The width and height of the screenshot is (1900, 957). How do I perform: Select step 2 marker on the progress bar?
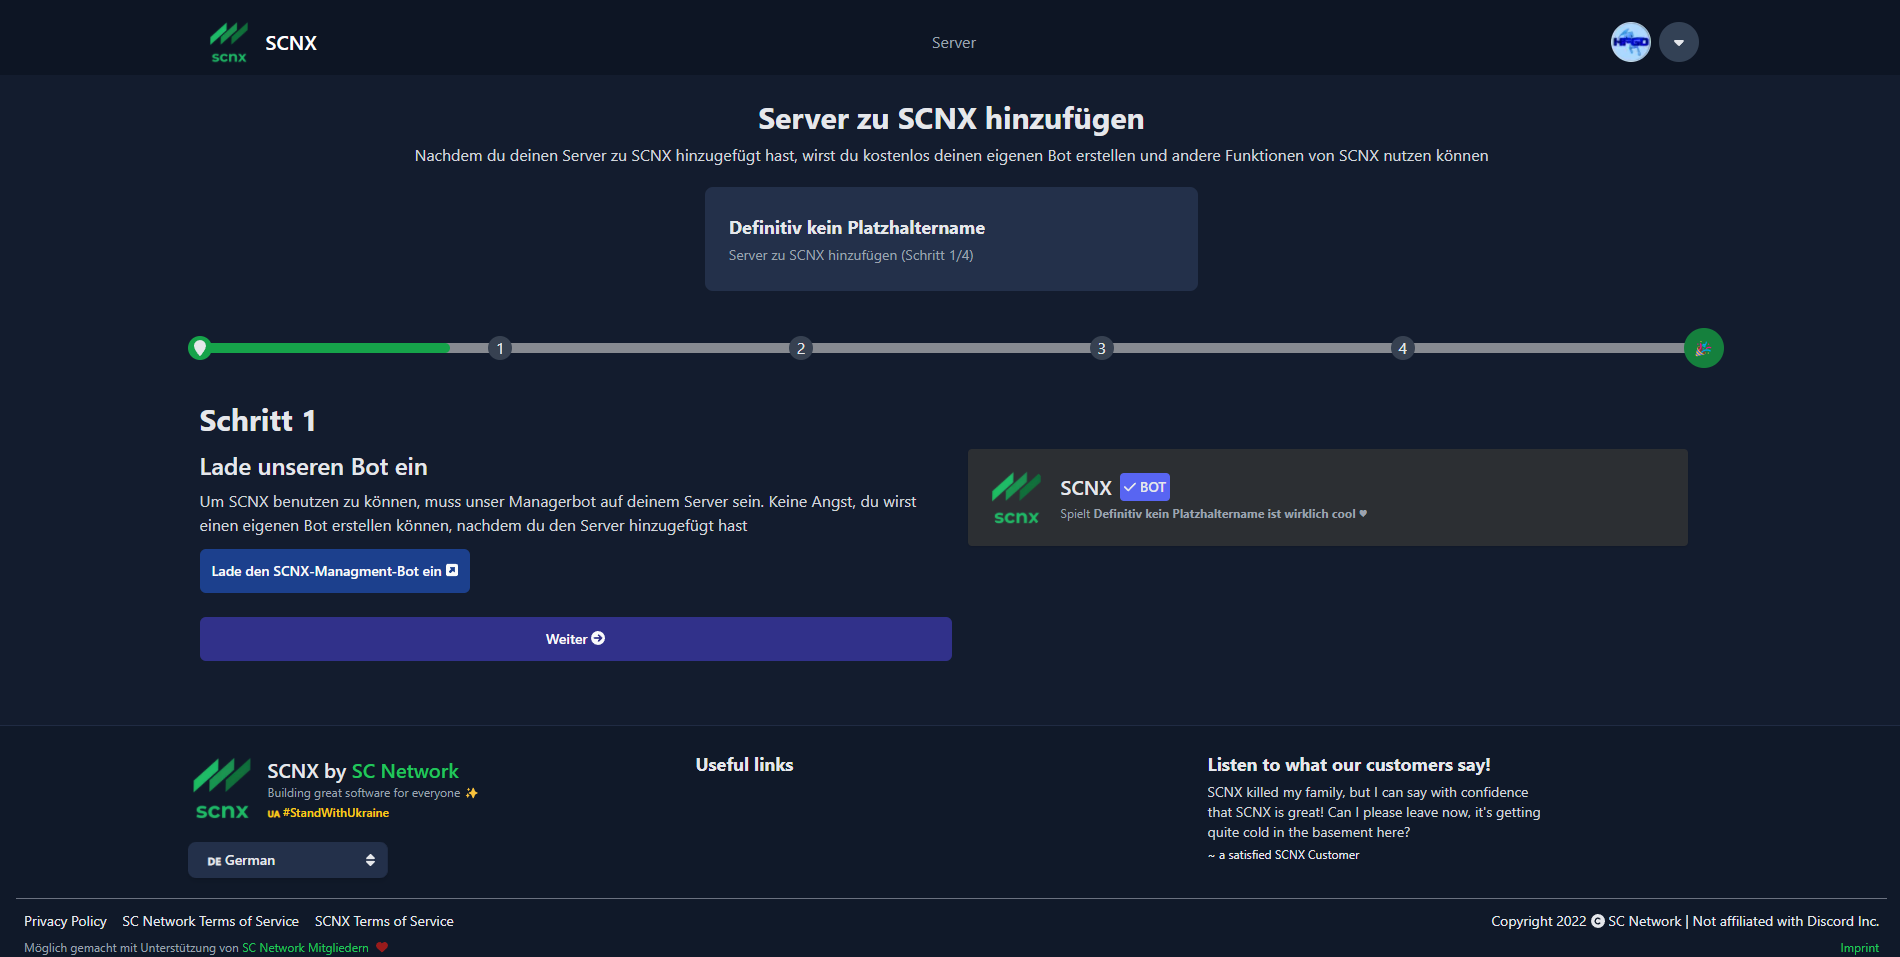coord(800,348)
